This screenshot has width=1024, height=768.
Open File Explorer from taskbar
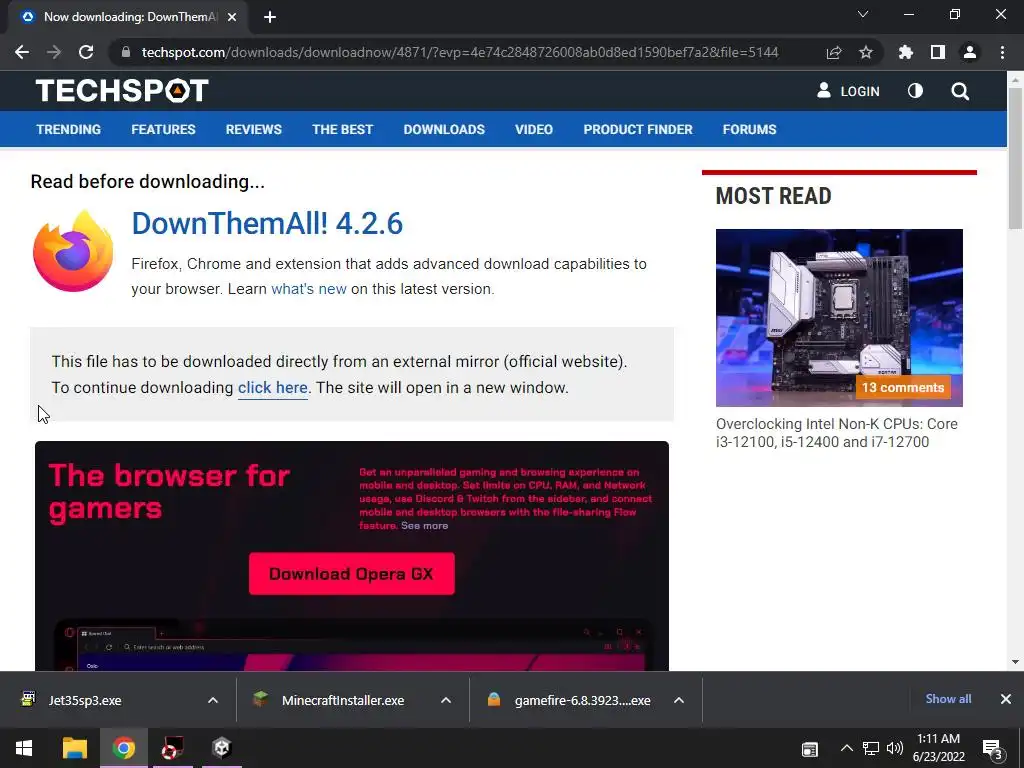point(74,748)
